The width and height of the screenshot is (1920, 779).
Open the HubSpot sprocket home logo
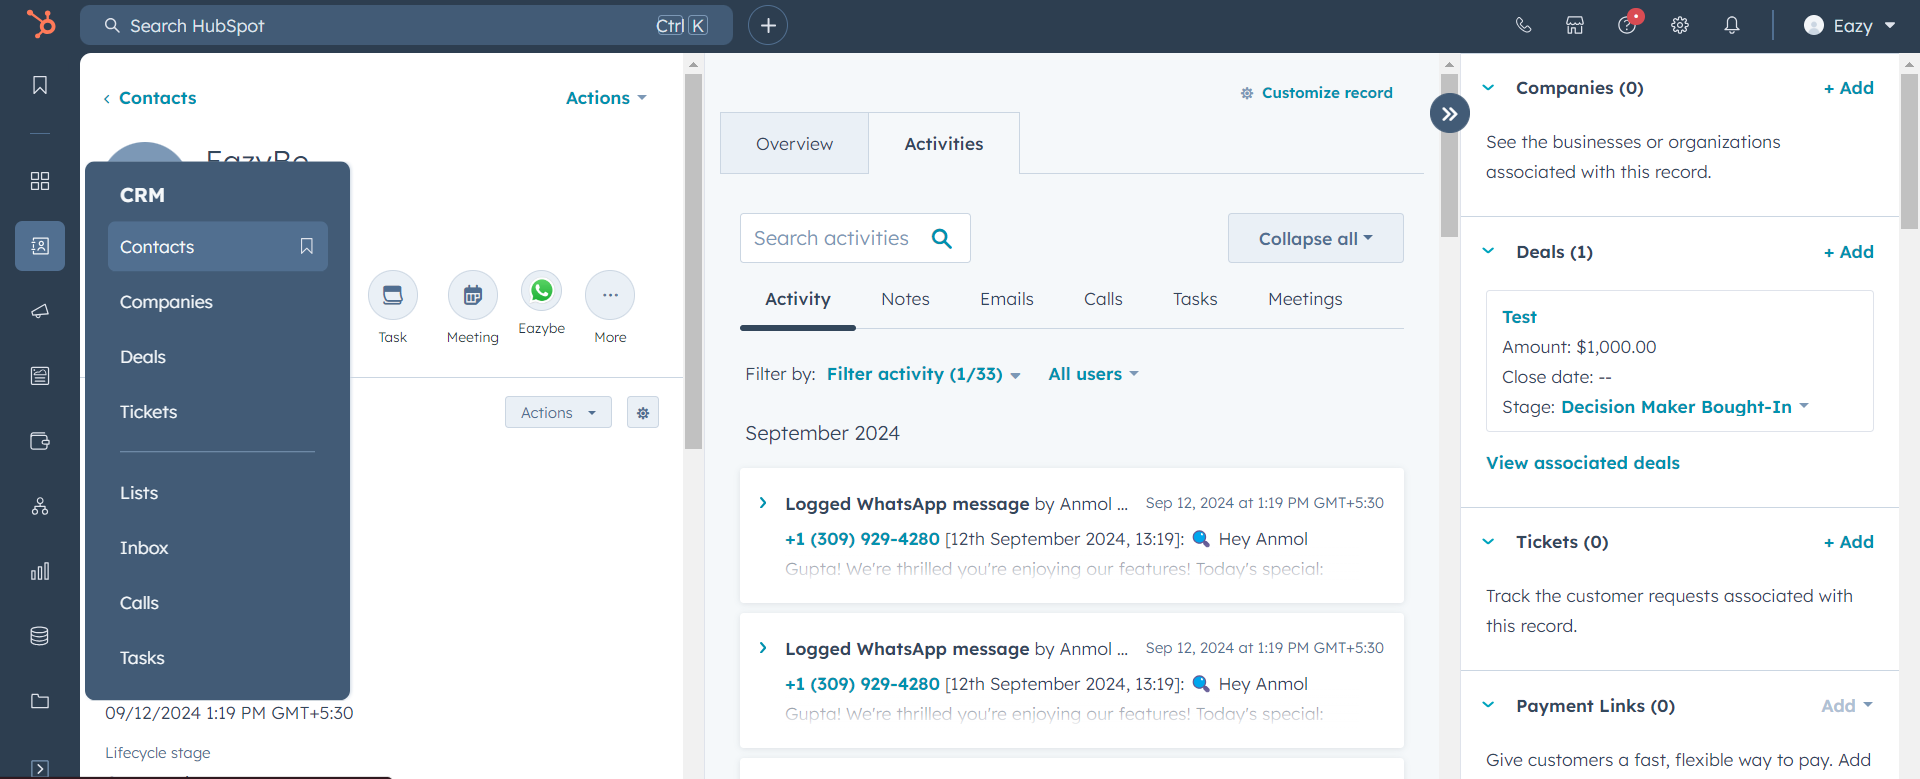pos(41,23)
